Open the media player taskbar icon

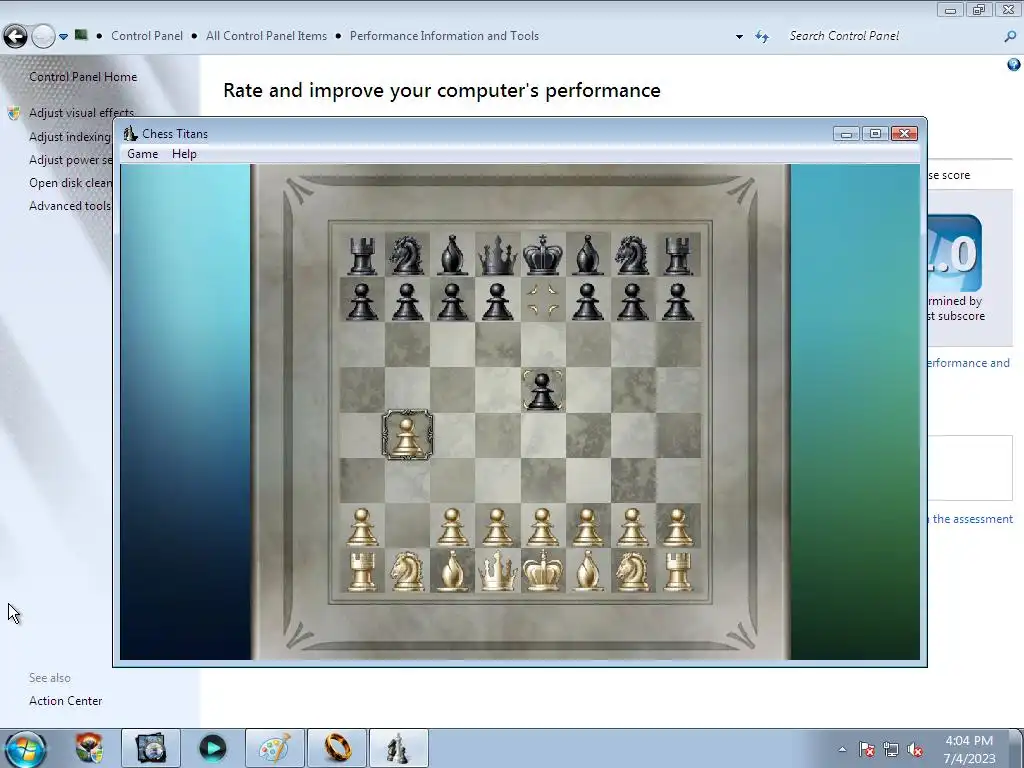click(x=212, y=748)
